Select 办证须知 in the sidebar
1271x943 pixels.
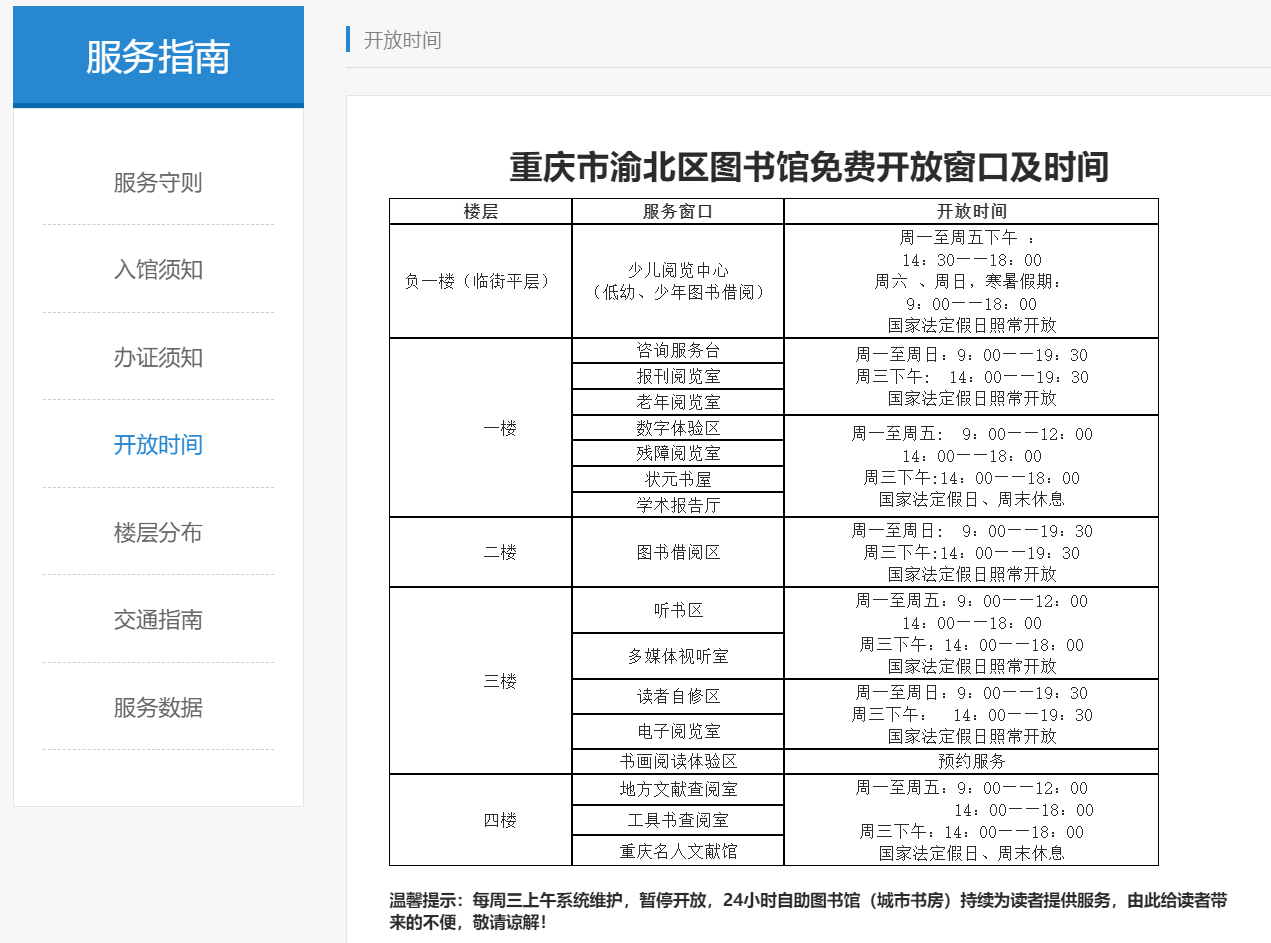point(158,358)
